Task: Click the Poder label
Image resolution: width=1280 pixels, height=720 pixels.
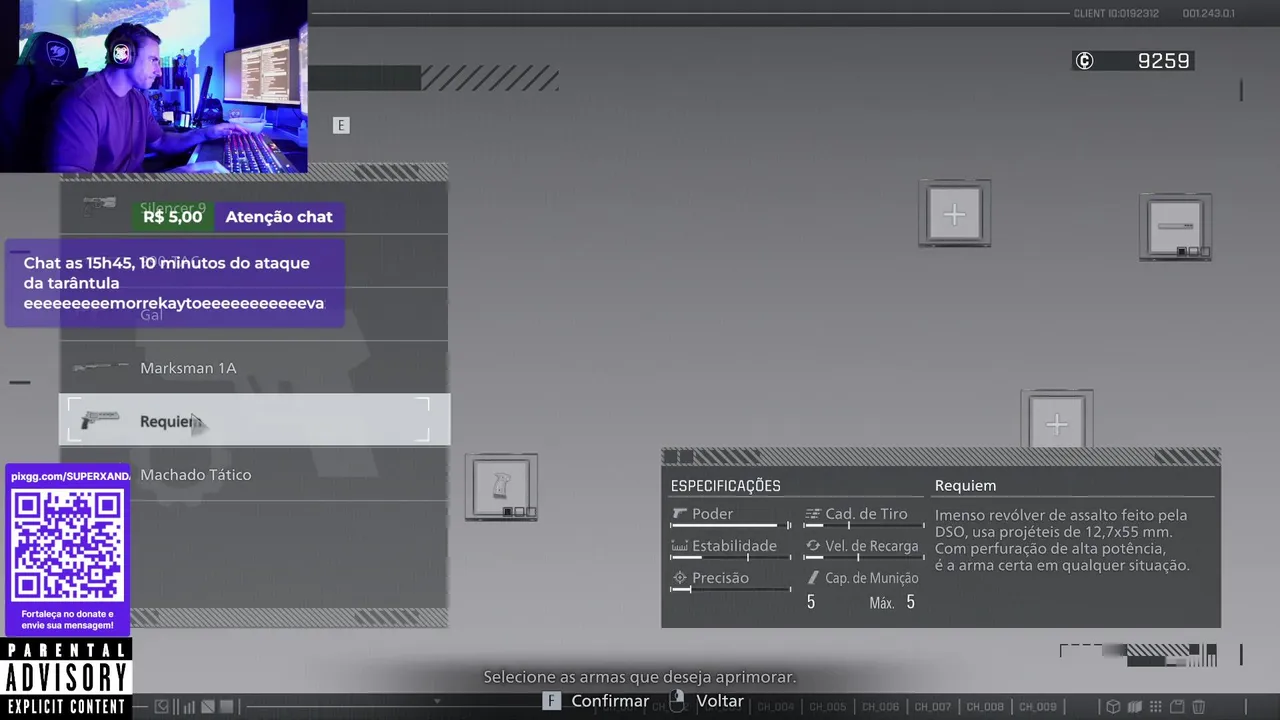Action: coord(713,514)
